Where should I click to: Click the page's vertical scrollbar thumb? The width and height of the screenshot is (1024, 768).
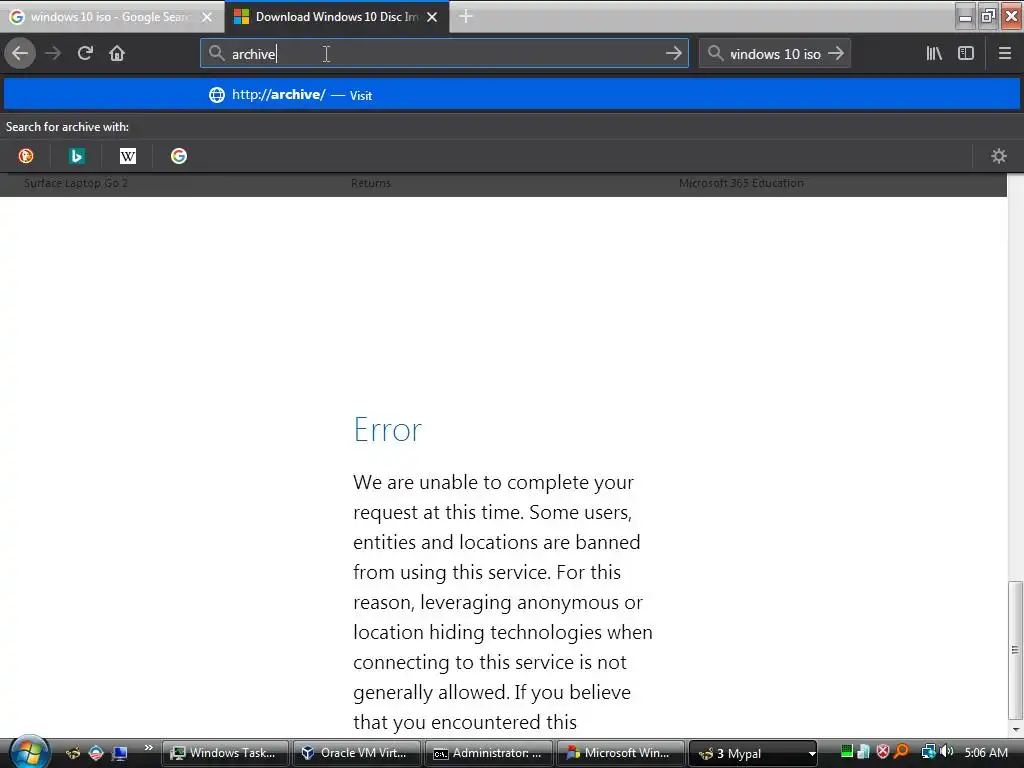coord(1015,650)
